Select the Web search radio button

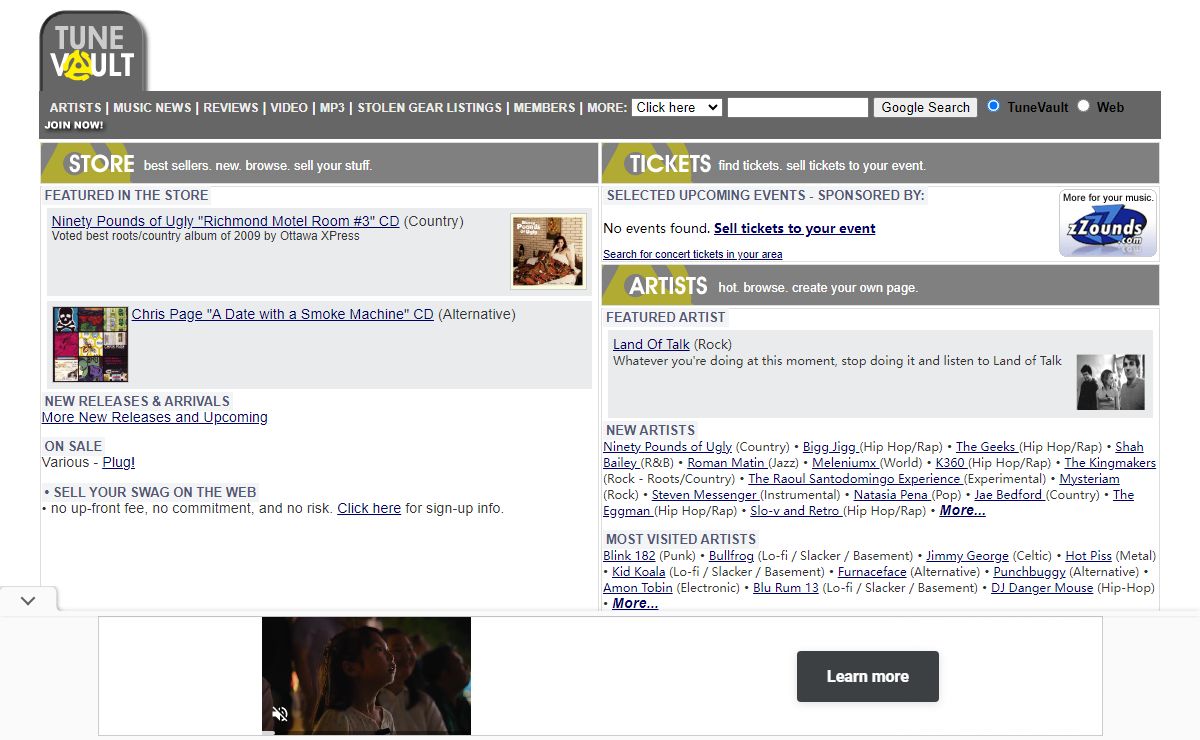point(1083,106)
